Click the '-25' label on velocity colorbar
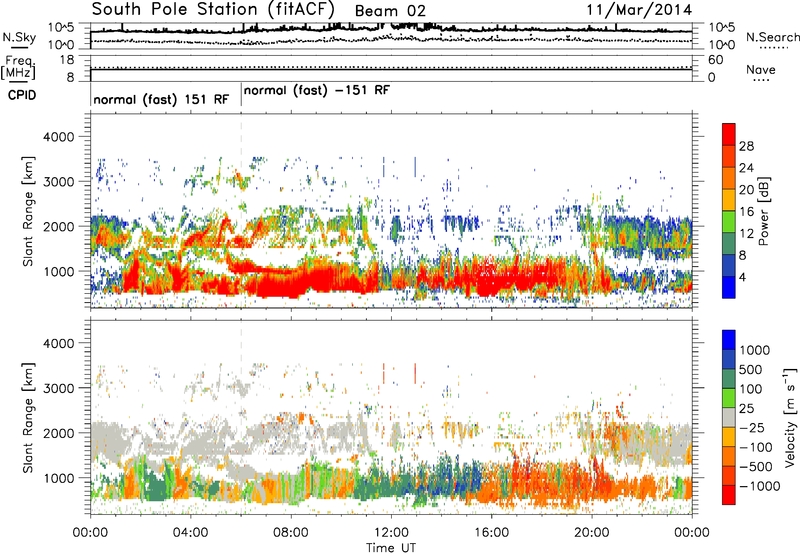Viewport: 800px width, 554px height. click(752, 427)
